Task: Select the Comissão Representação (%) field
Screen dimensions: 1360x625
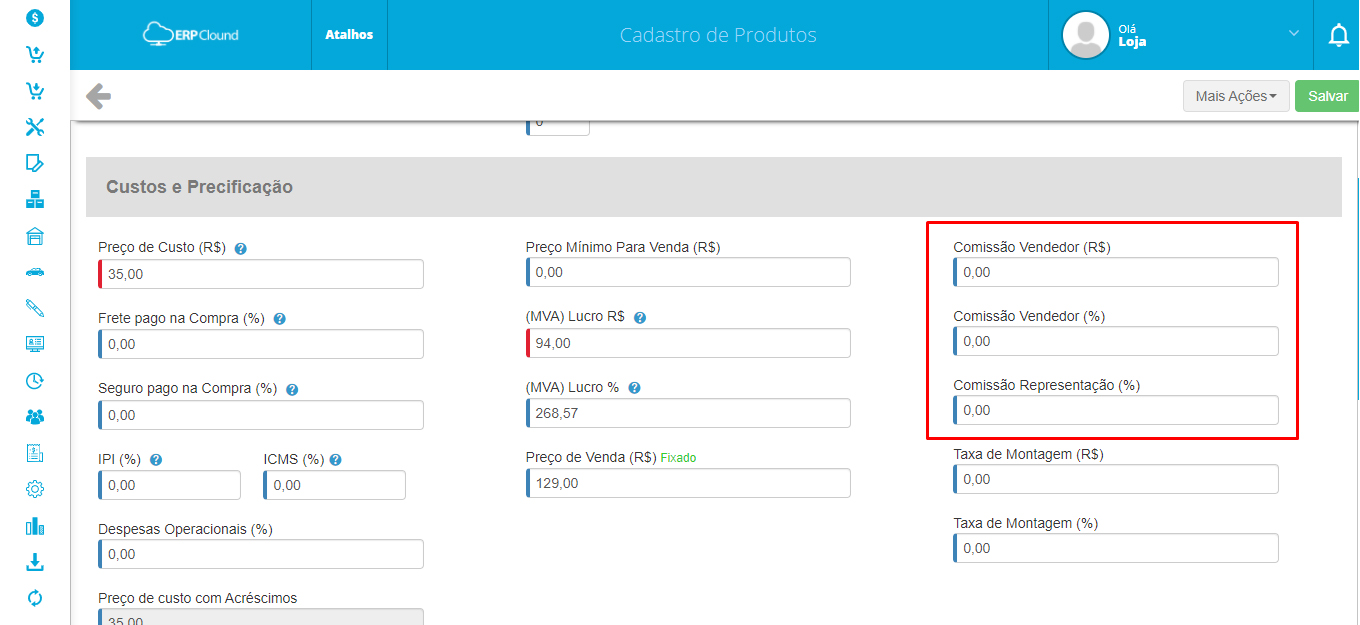Action: point(1116,410)
